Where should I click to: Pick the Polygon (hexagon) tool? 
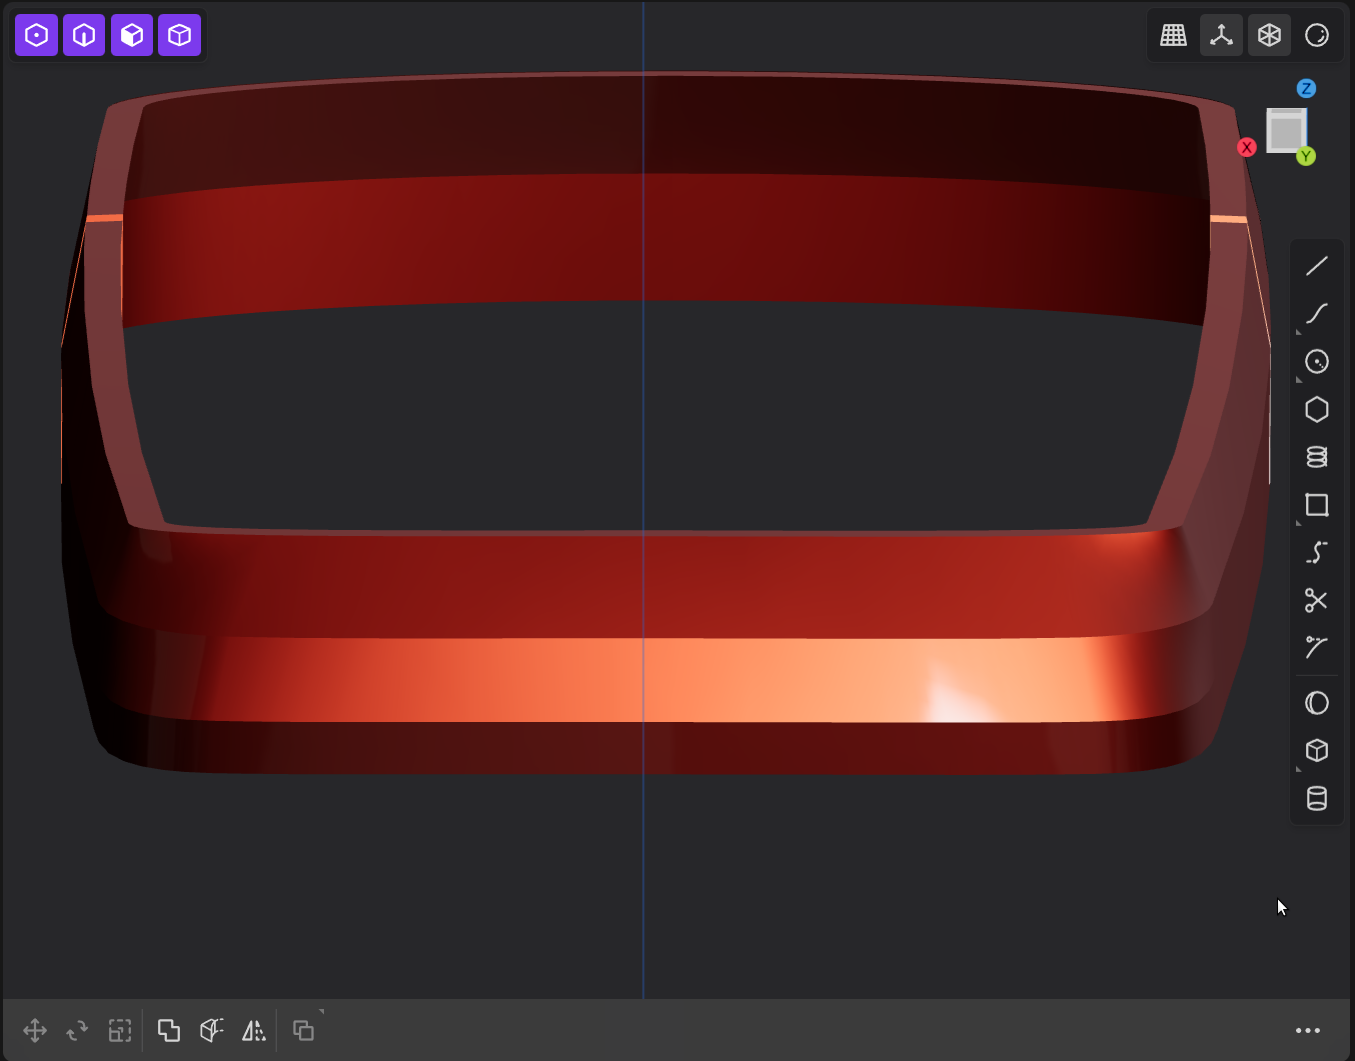1316,410
